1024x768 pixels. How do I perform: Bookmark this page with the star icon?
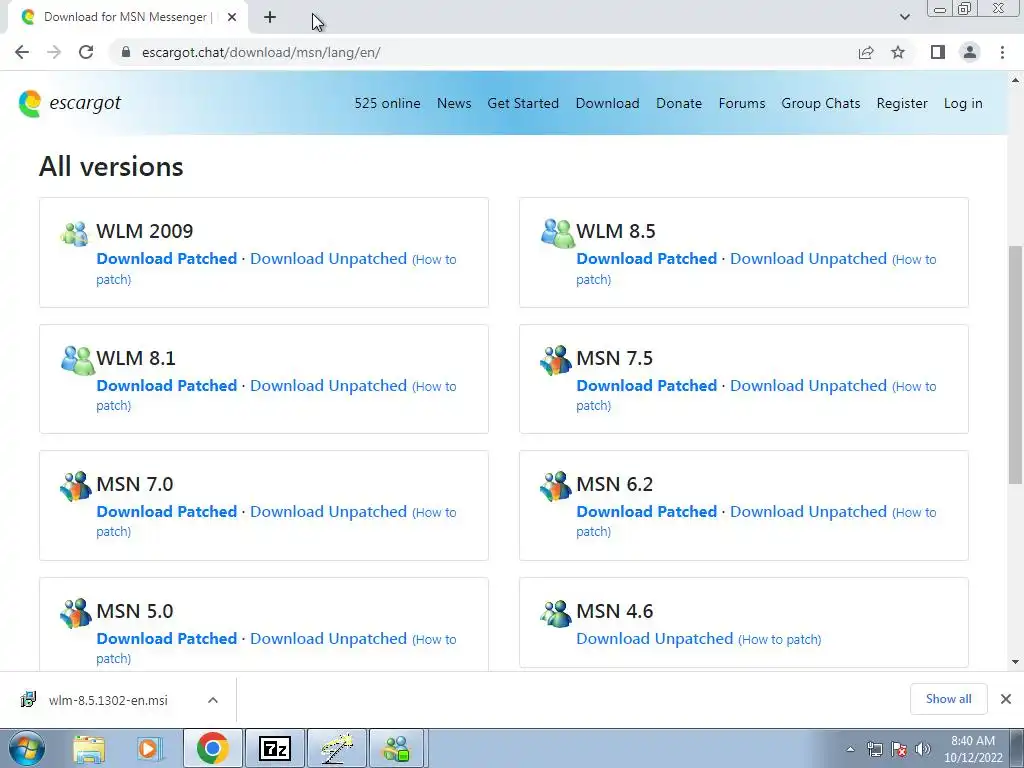point(898,52)
